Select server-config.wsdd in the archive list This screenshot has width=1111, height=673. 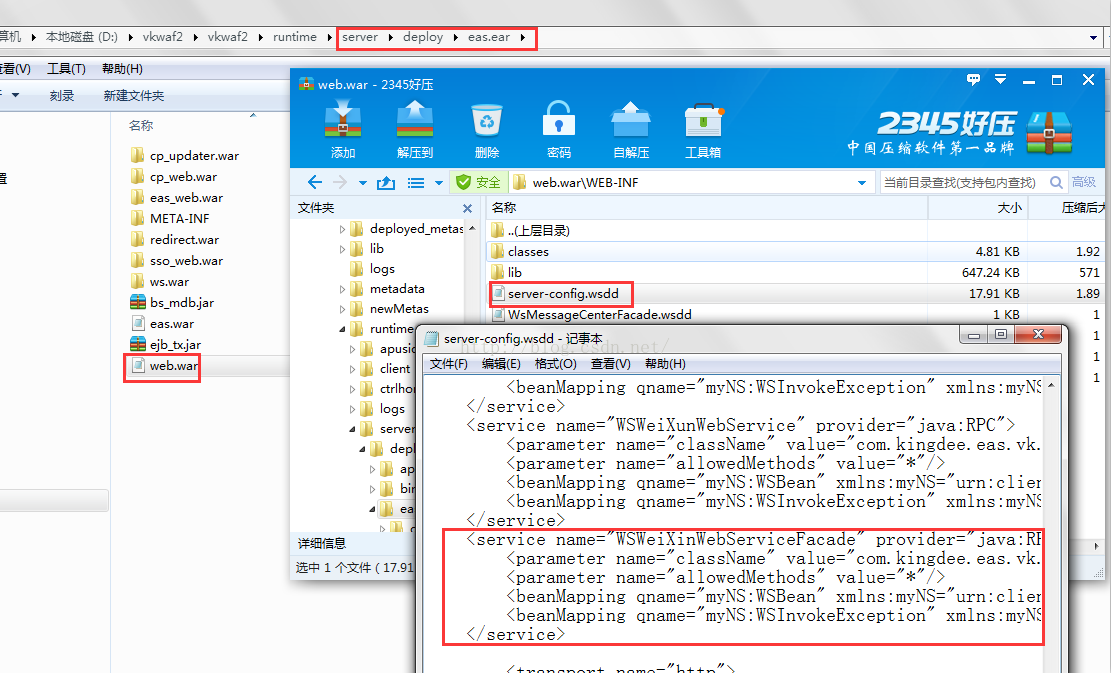(x=563, y=293)
